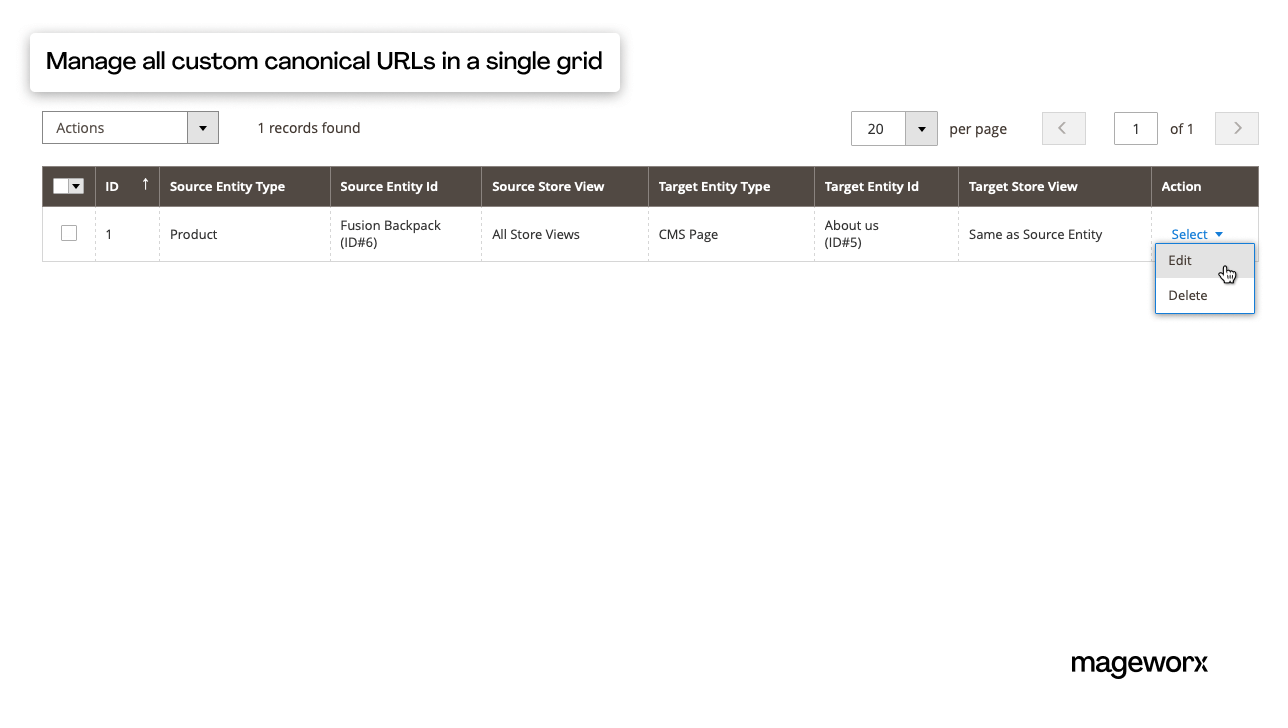Click the previous page arrow button
1288x728 pixels.
click(x=1063, y=128)
